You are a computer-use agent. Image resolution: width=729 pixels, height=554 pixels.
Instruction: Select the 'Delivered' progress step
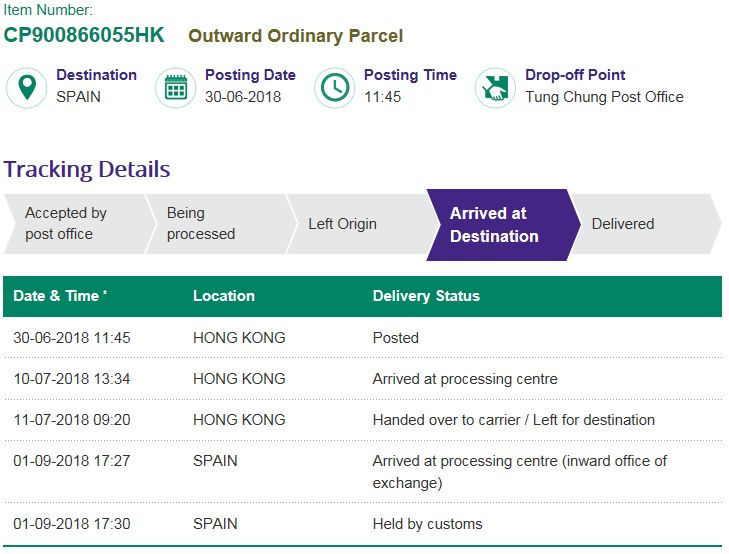click(623, 224)
